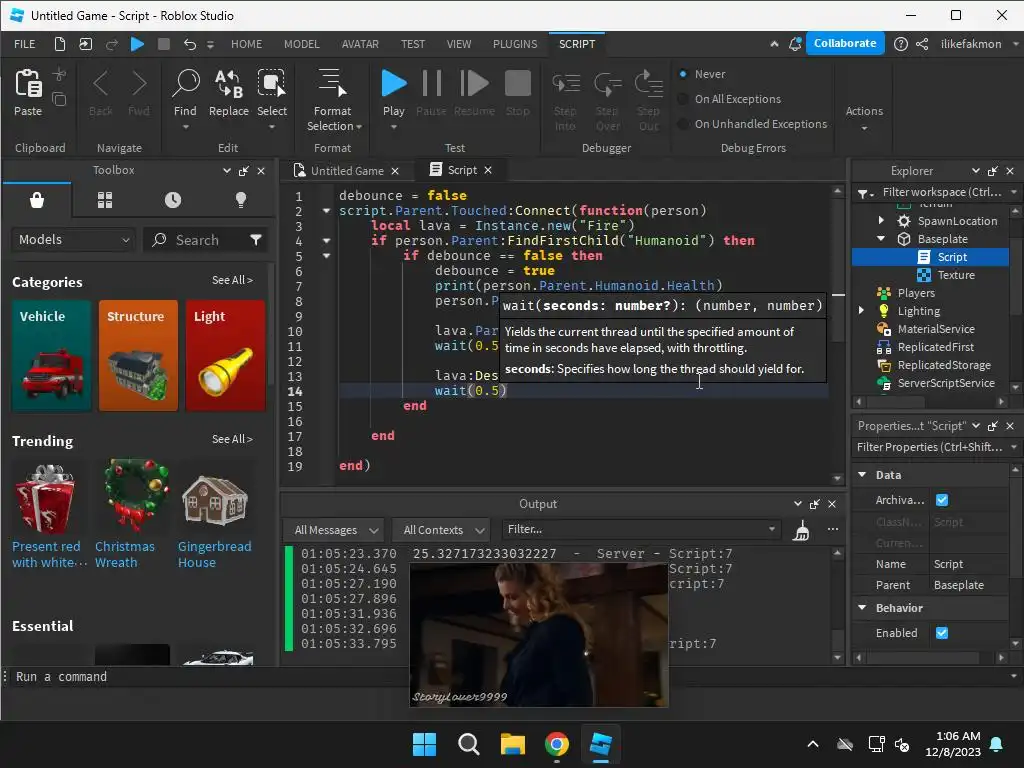The height and width of the screenshot is (768, 1024).
Task: Collapse the Baseplate tree node
Action: pyautogui.click(x=881, y=239)
